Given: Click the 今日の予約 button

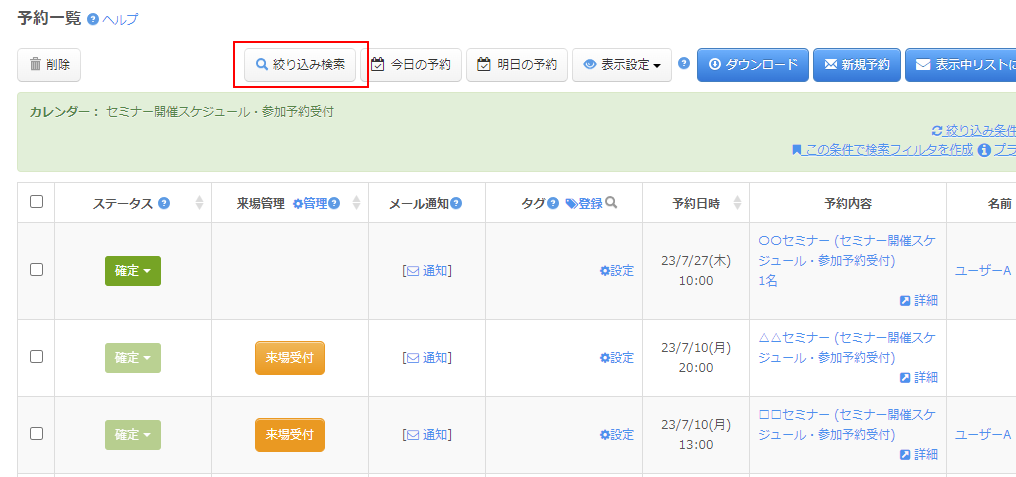Looking at the screenshot, I should 410,65.
